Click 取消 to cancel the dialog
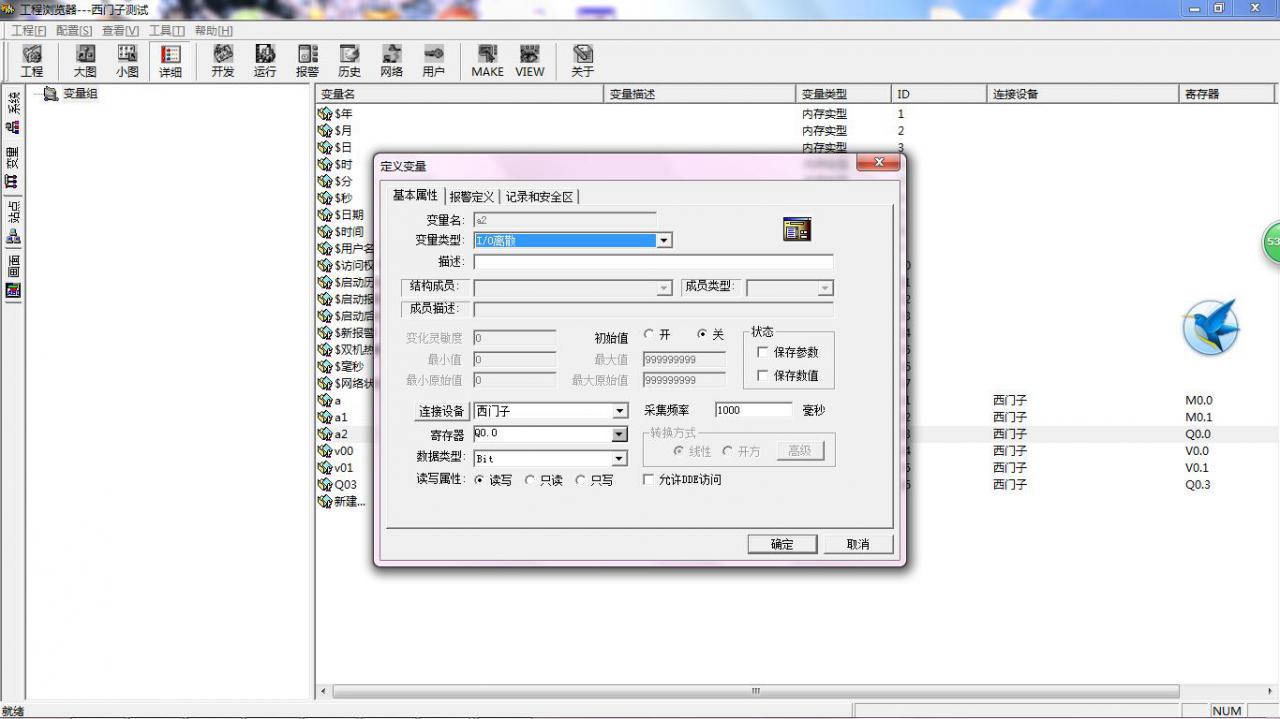 click(858, 544)
